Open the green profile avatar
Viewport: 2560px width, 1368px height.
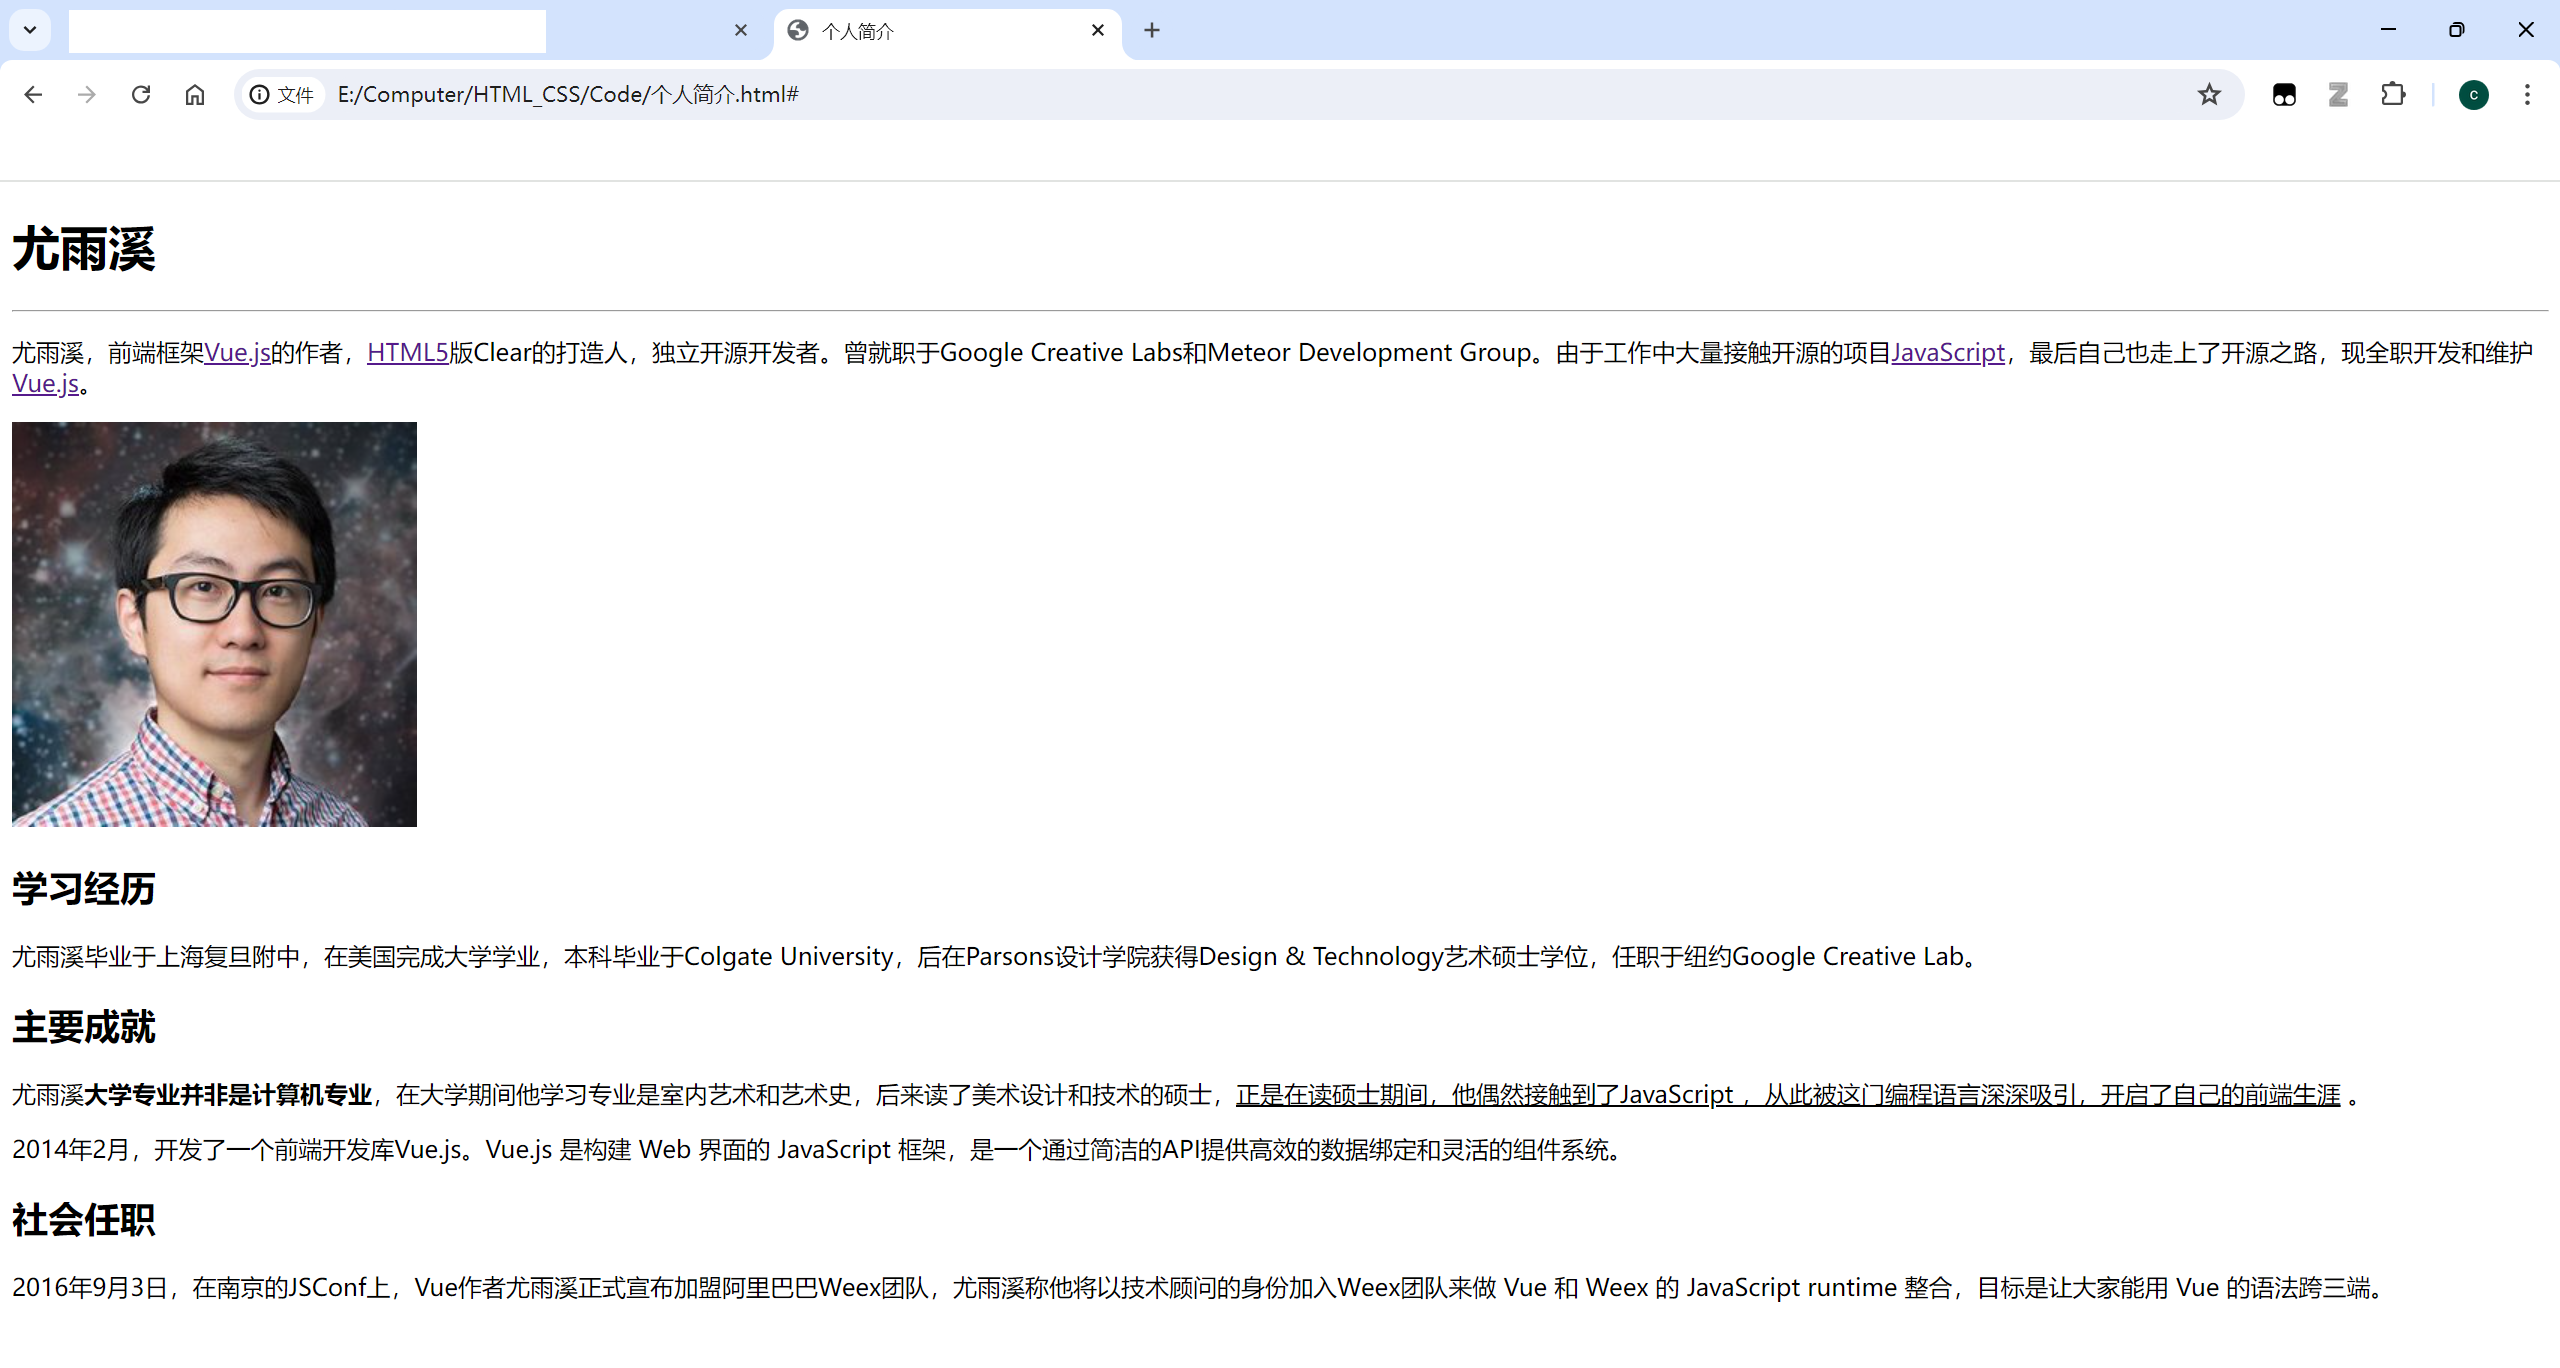2473,95
